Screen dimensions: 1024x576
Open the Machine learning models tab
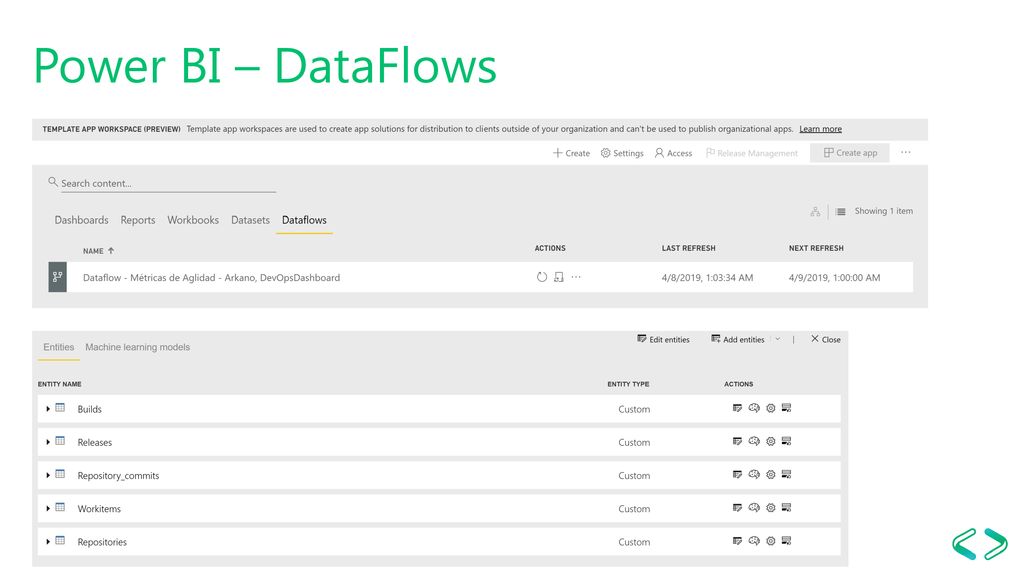[x=138, y=347]
